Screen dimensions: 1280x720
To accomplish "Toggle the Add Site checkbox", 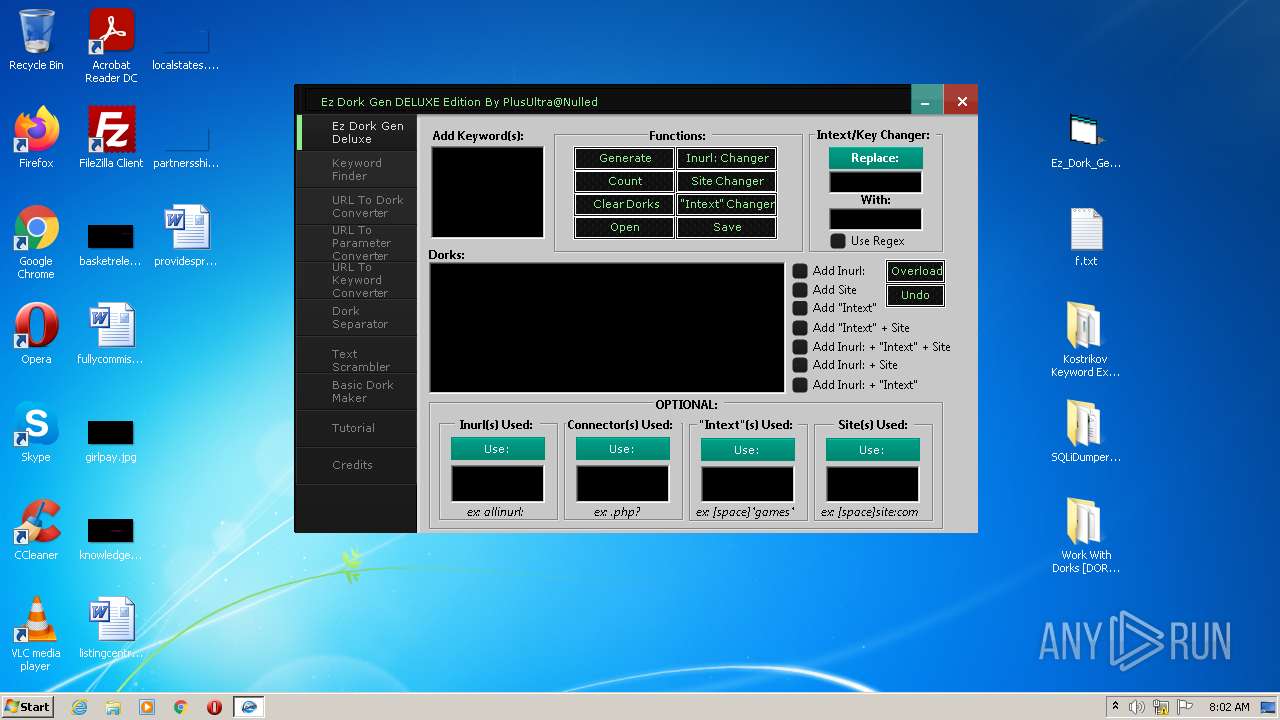I will click(x=800, y=290).
